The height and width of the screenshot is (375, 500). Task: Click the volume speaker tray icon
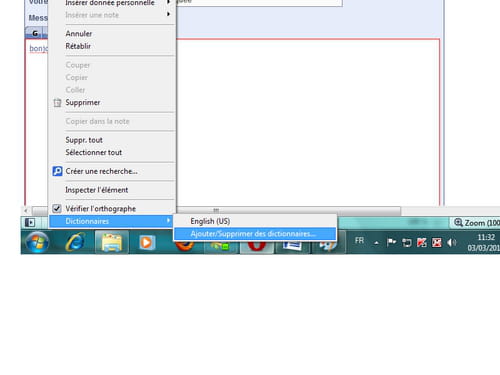451,242
